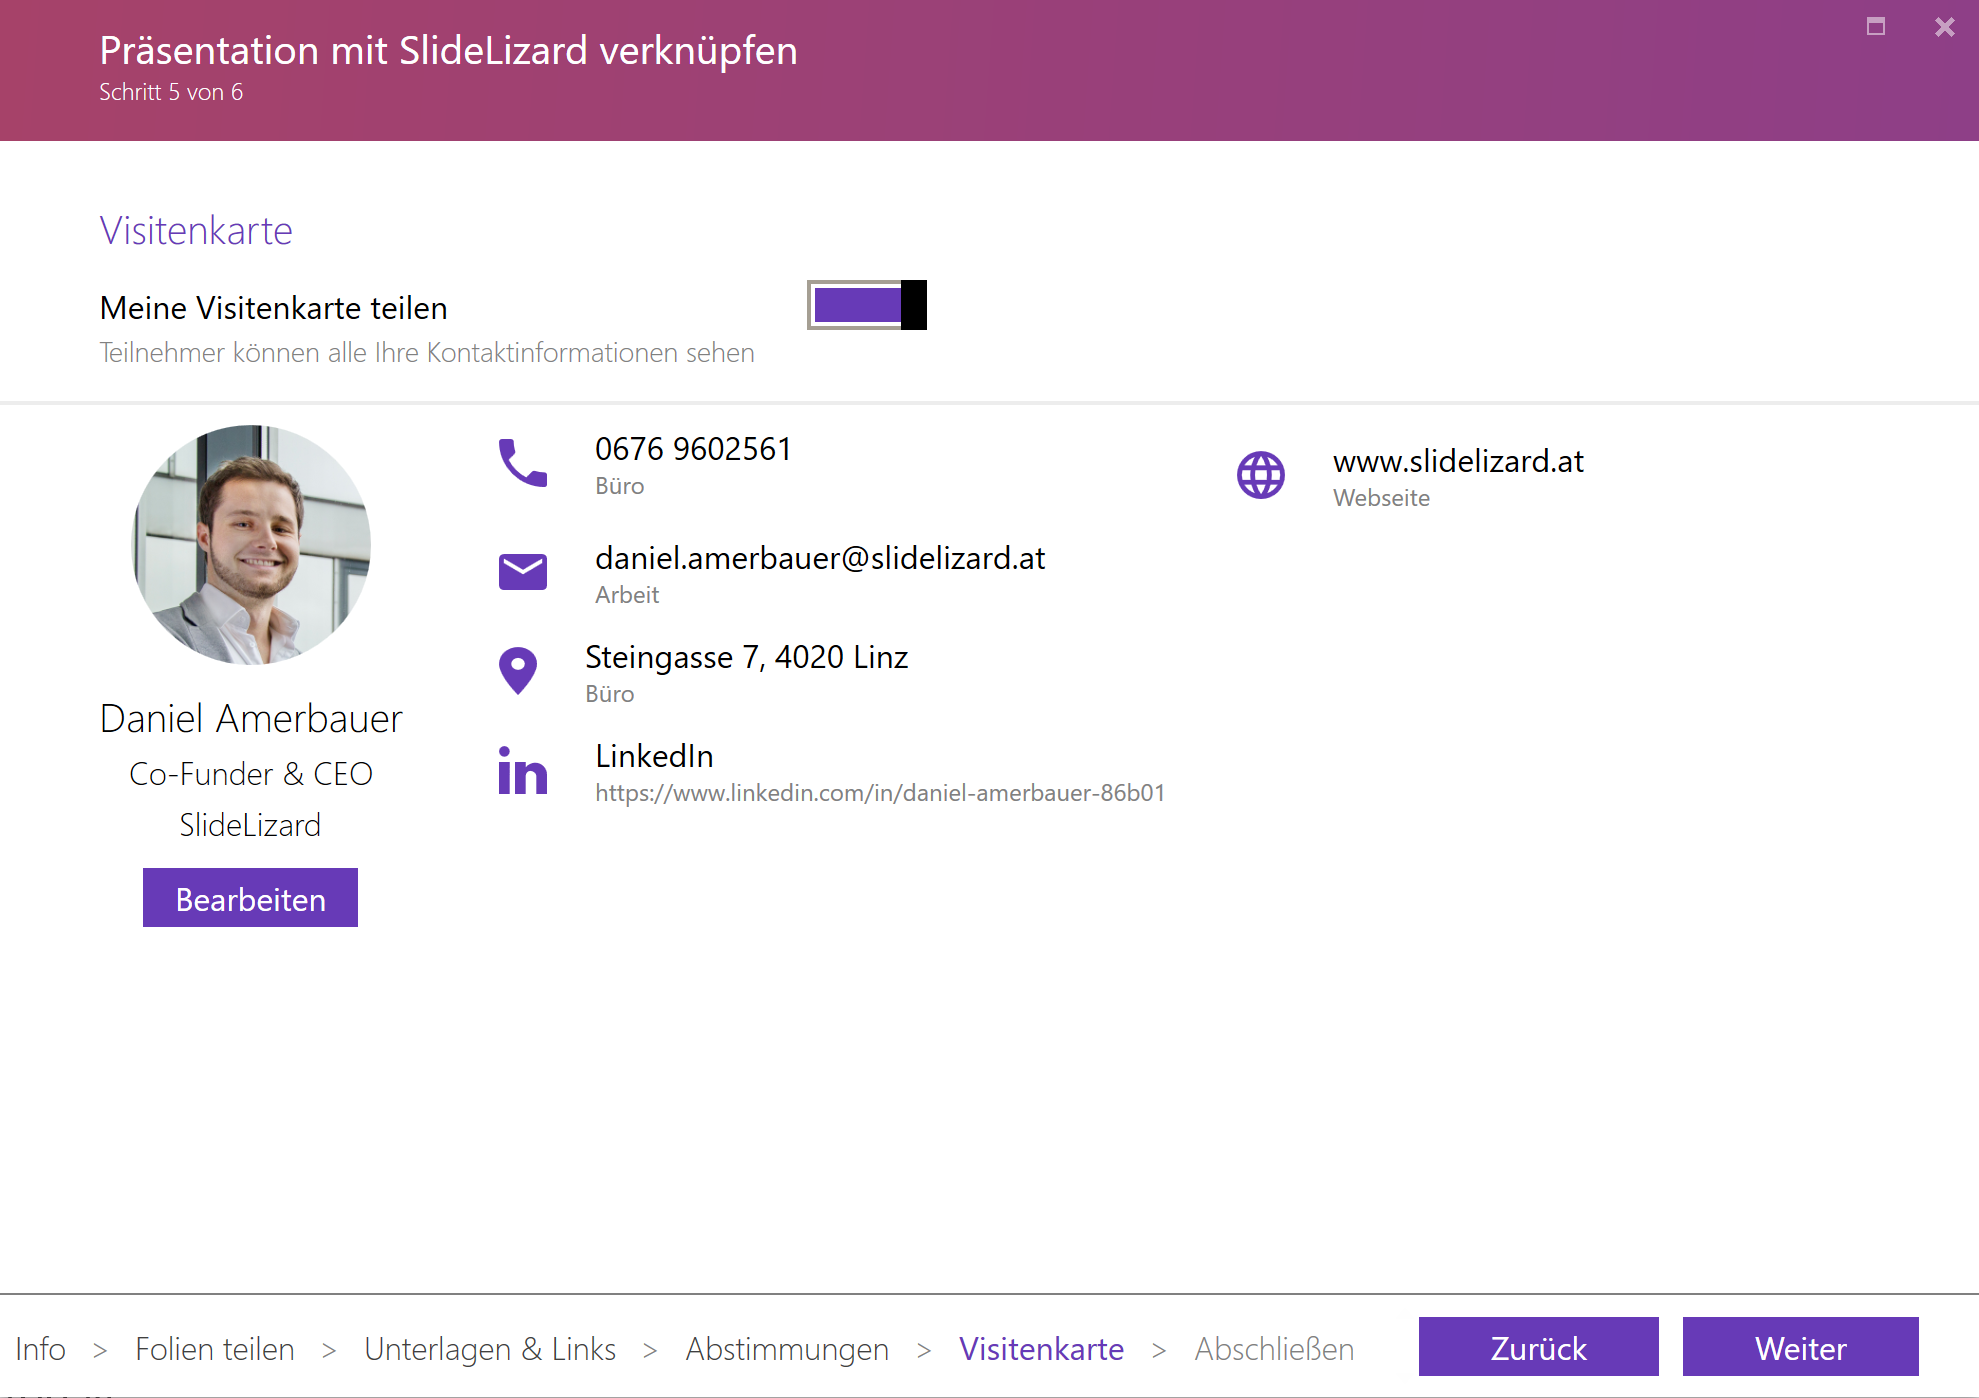Switch to the Folien teilen step
This screenshot has width=1979, height=1398.
pos(215,1349)
